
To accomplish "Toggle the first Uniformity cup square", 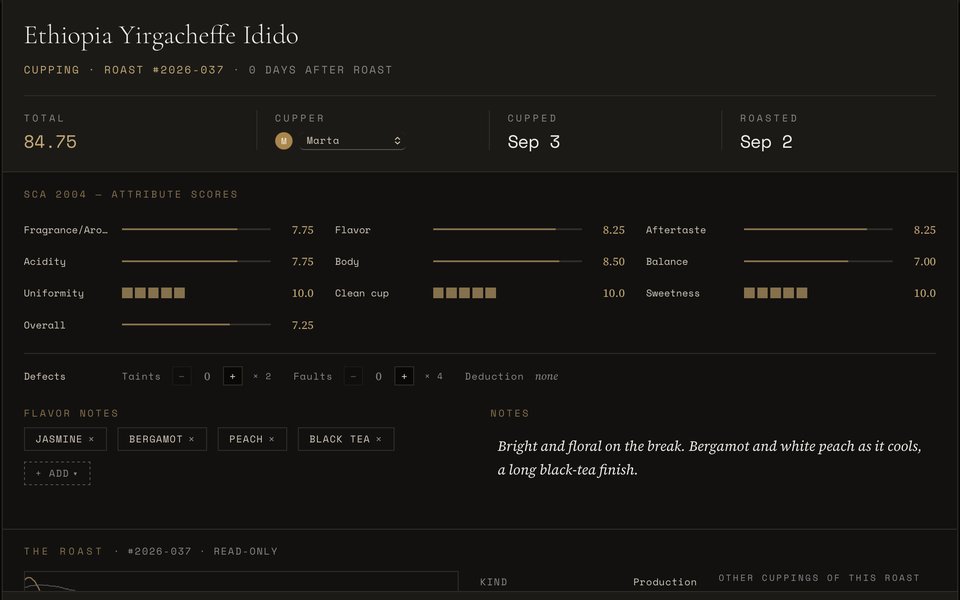I will [x=127, y=293].
